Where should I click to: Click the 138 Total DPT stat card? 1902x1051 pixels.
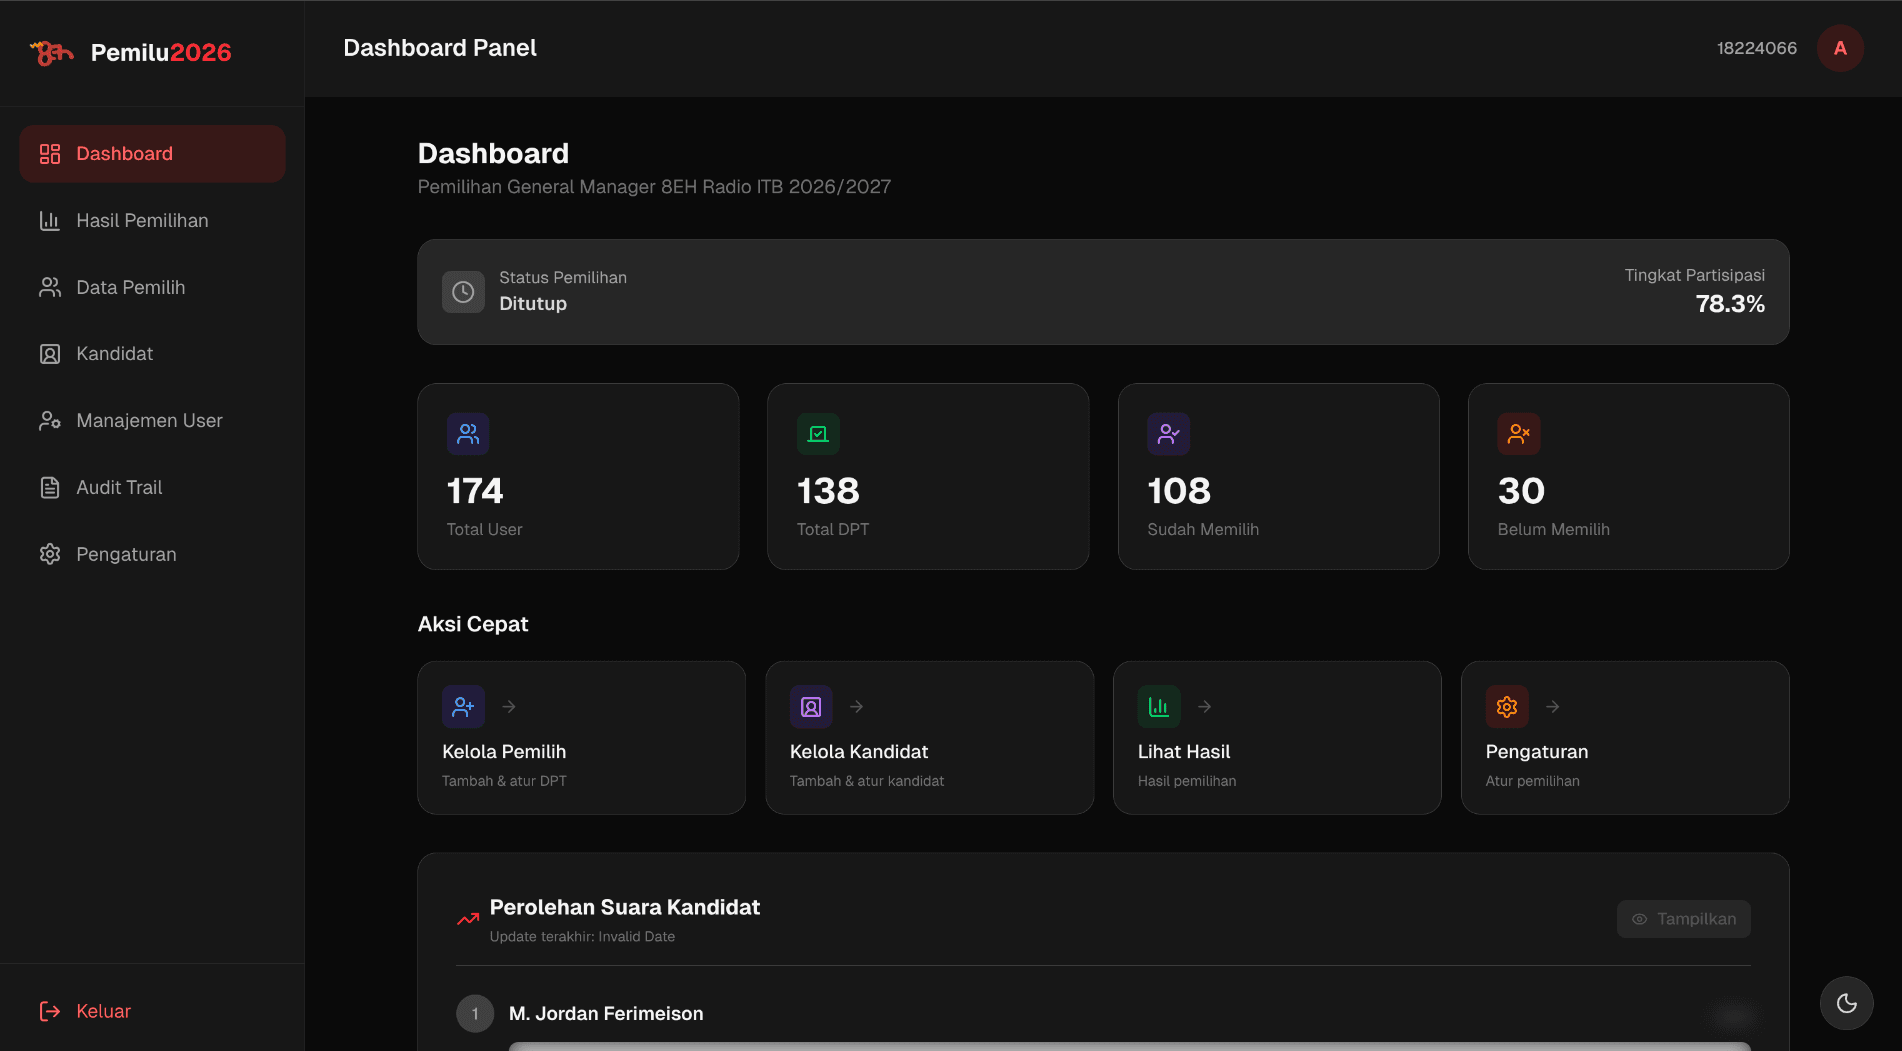tap(928, 477)
